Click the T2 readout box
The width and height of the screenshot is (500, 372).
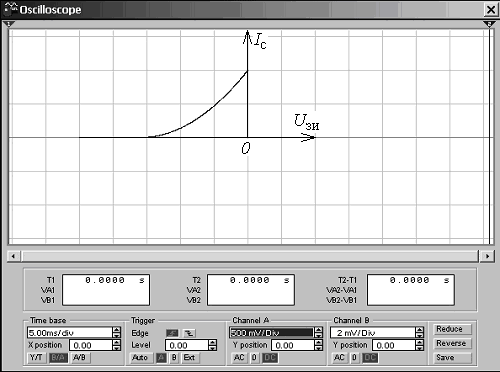point(251,290)
